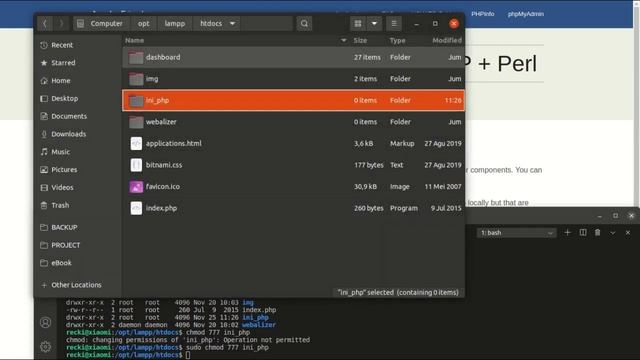This screenshot has height=360, width=640.
Task: Navigate to lampp in the path bar
Action: click(x=175, y=23)
